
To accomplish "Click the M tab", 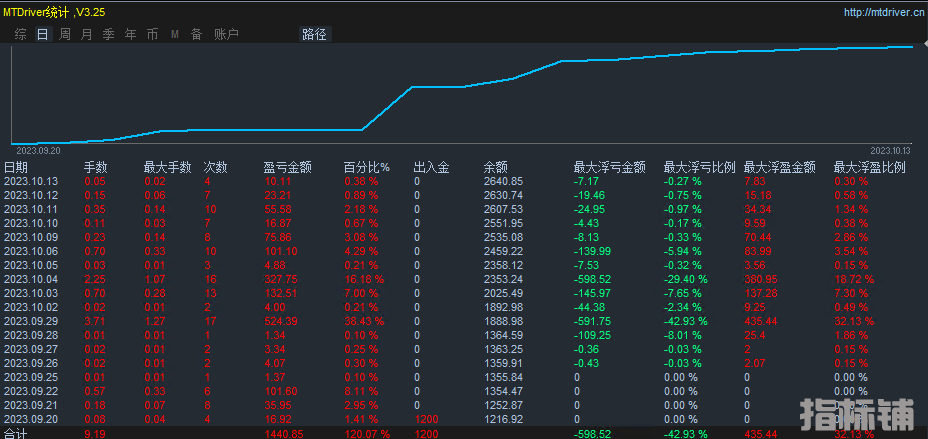I will [175, 34].
